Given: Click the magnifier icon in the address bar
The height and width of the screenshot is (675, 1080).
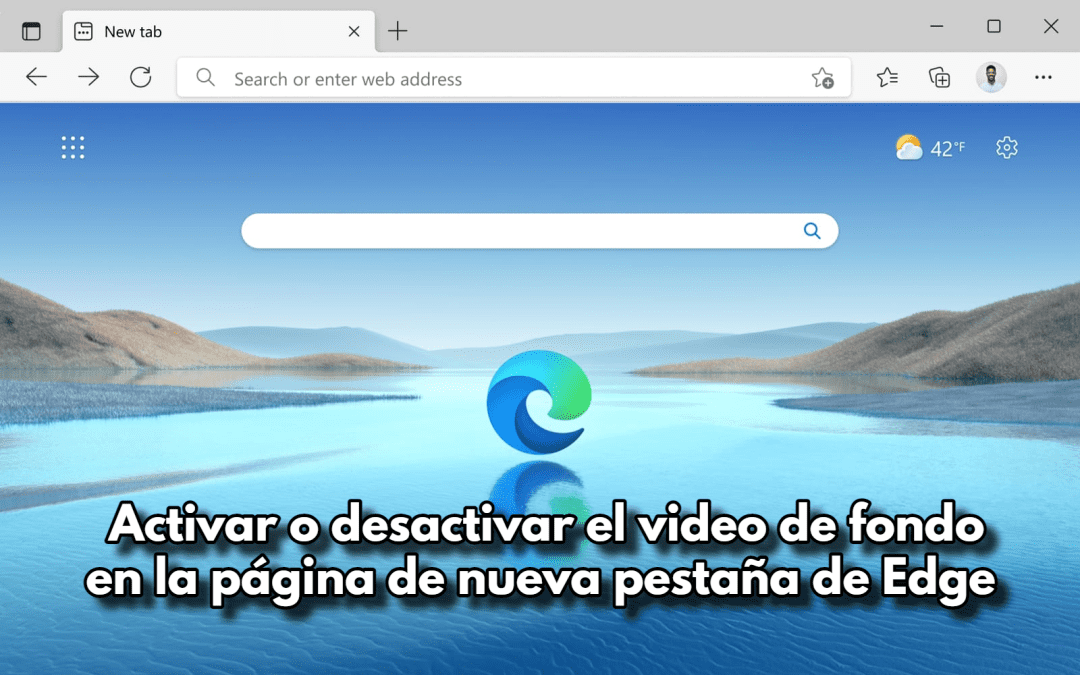Looking at the screenshot, I should click(204, 77).
